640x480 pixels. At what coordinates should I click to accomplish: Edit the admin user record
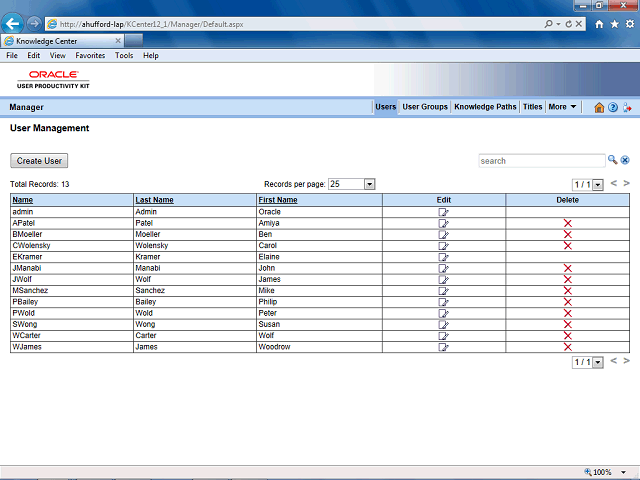[443, 212]
